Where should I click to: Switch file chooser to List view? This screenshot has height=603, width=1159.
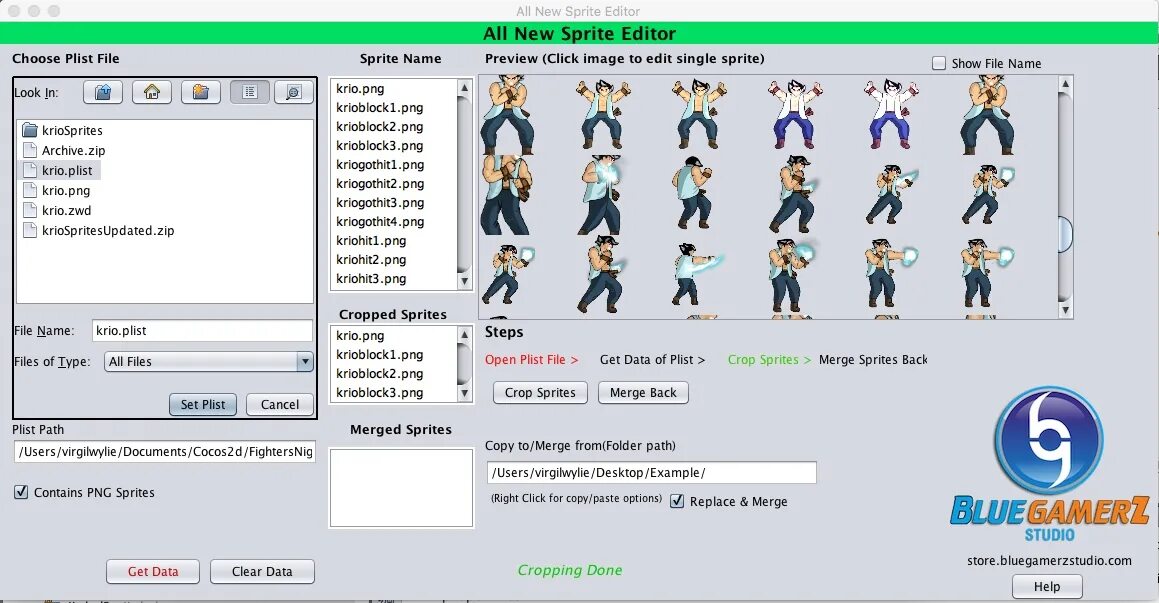pyautogui.click(x=249, y=92)
